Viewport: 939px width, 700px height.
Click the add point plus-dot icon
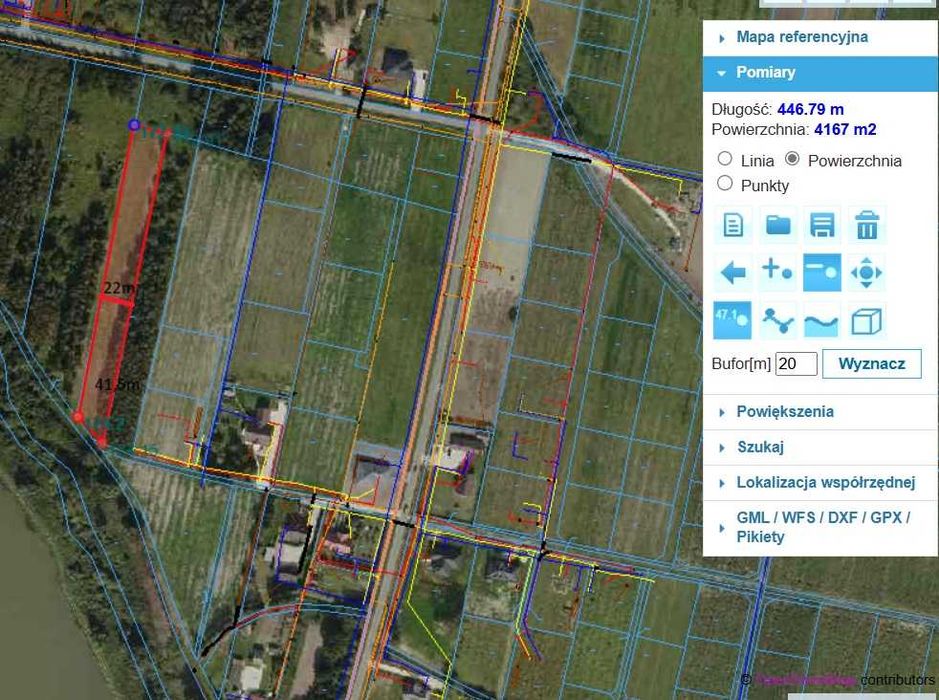(778, 272)
